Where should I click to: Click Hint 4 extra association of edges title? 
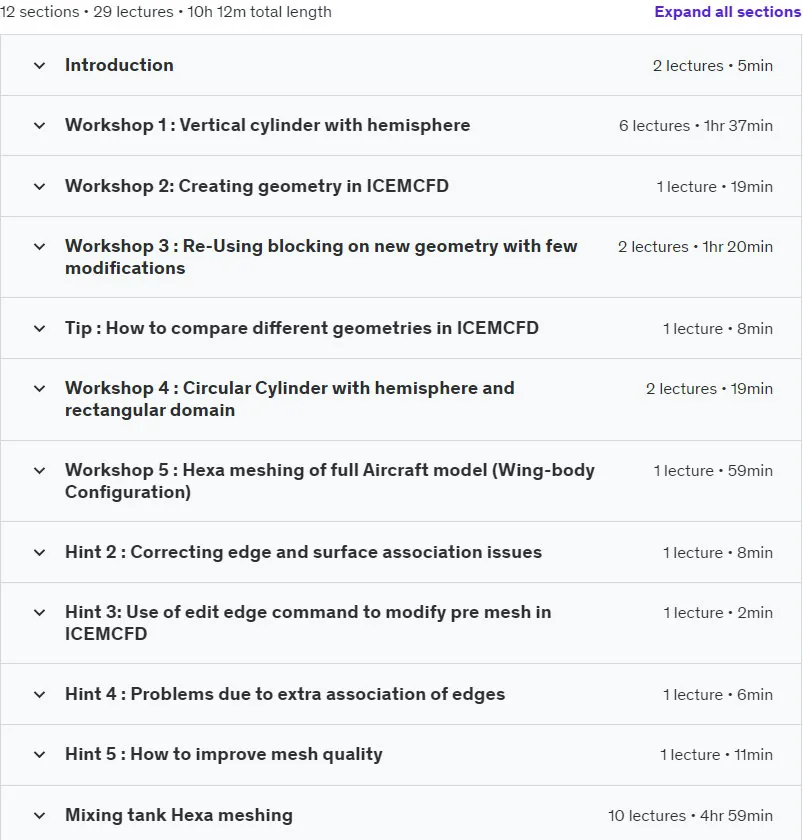point(285,694)
